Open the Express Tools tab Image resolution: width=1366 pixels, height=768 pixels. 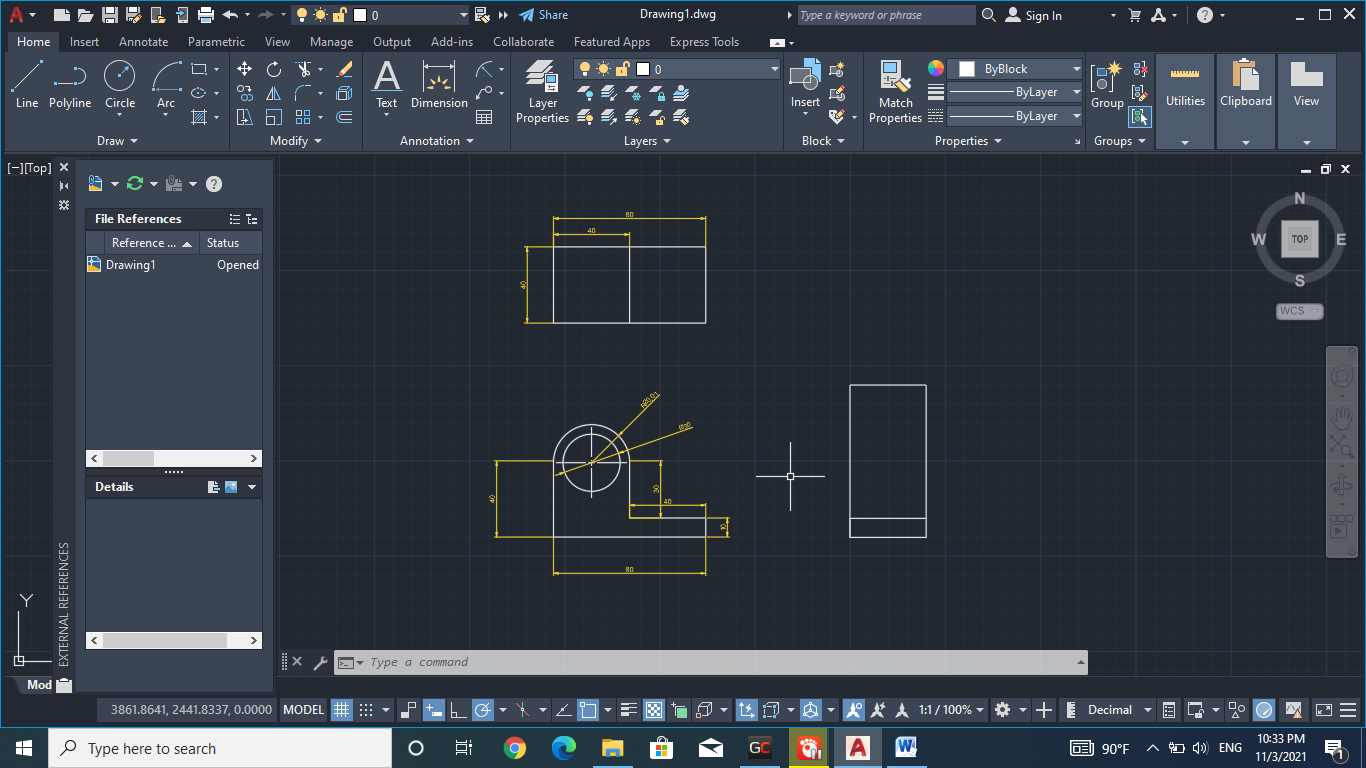point(704,42)
